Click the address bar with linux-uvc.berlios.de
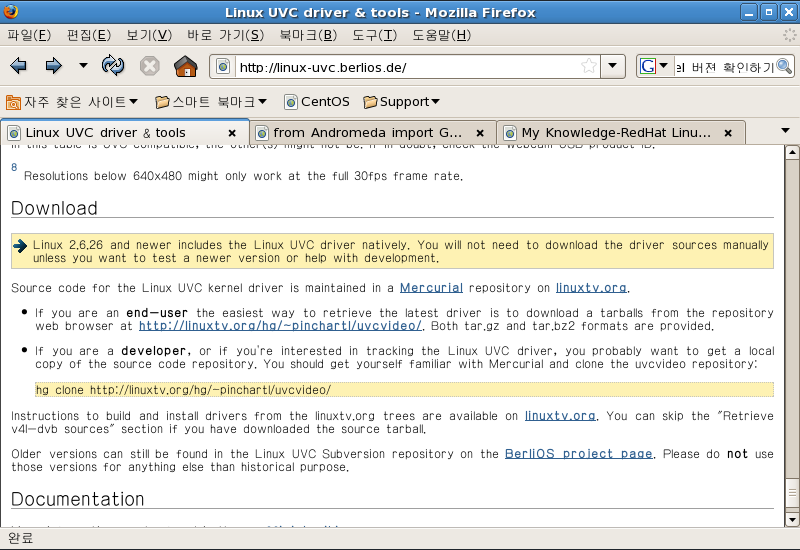This screenshot has width=800, height=550. 408,67
